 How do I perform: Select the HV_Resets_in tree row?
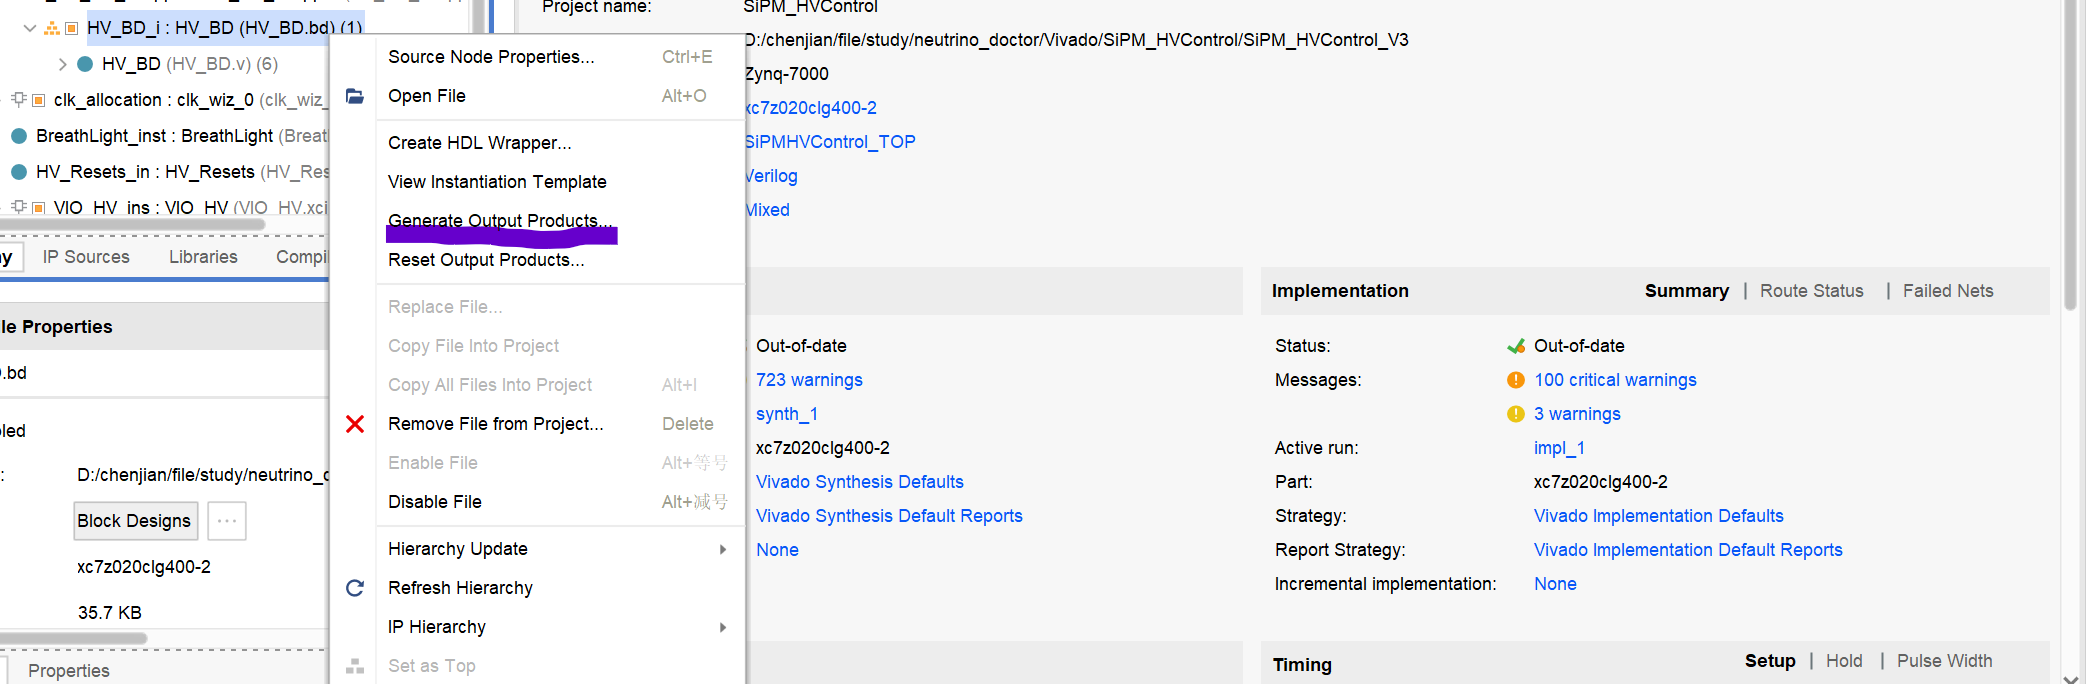(165, 172)
